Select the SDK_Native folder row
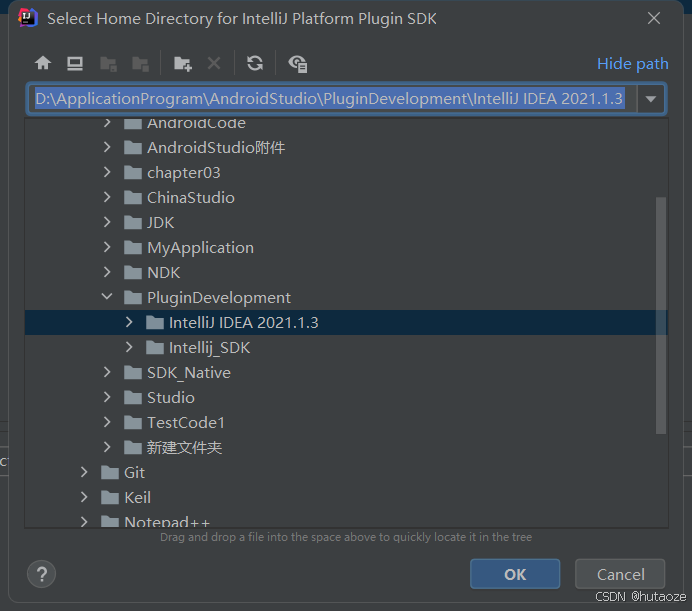 346,373
